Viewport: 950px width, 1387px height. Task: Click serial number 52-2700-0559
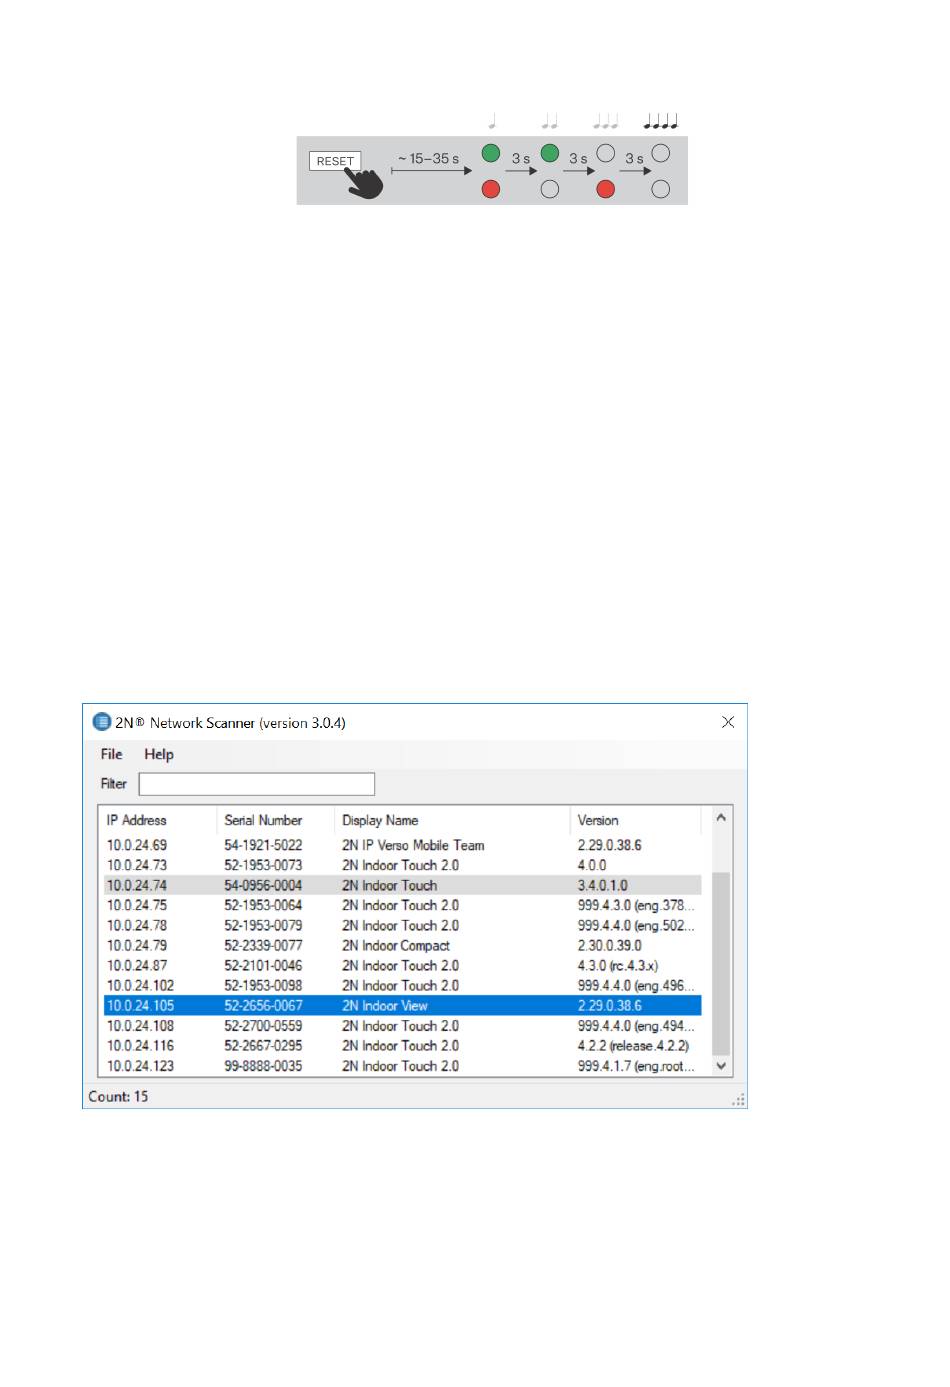[x=263, y=1026]
